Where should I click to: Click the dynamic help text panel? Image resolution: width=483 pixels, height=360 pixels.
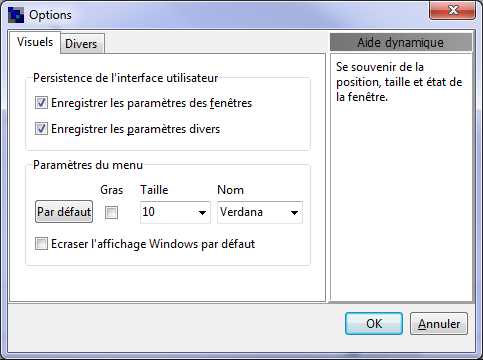click(x=401, y=177)
